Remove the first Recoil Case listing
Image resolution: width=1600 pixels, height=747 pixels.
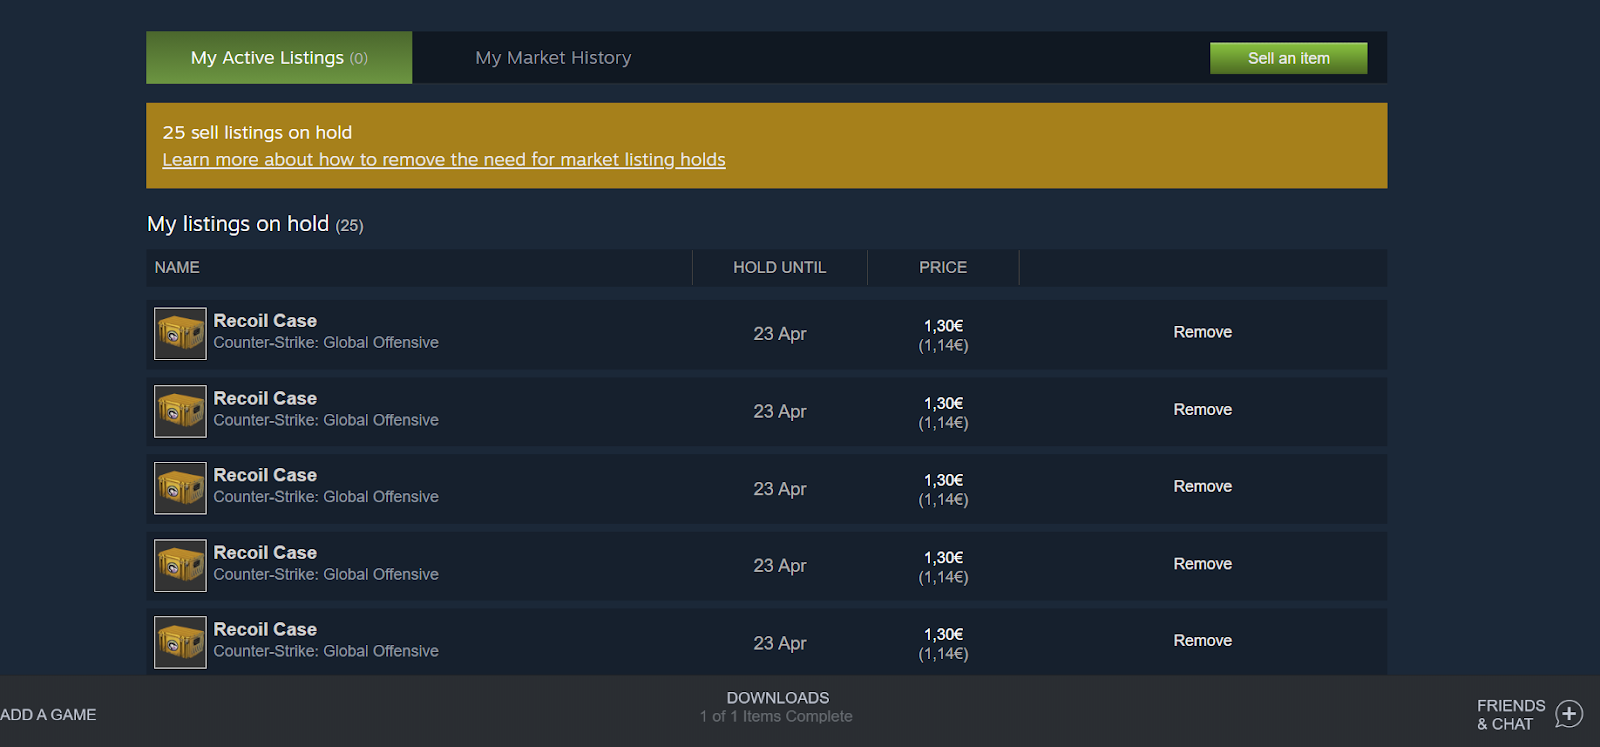(1202, 332)
